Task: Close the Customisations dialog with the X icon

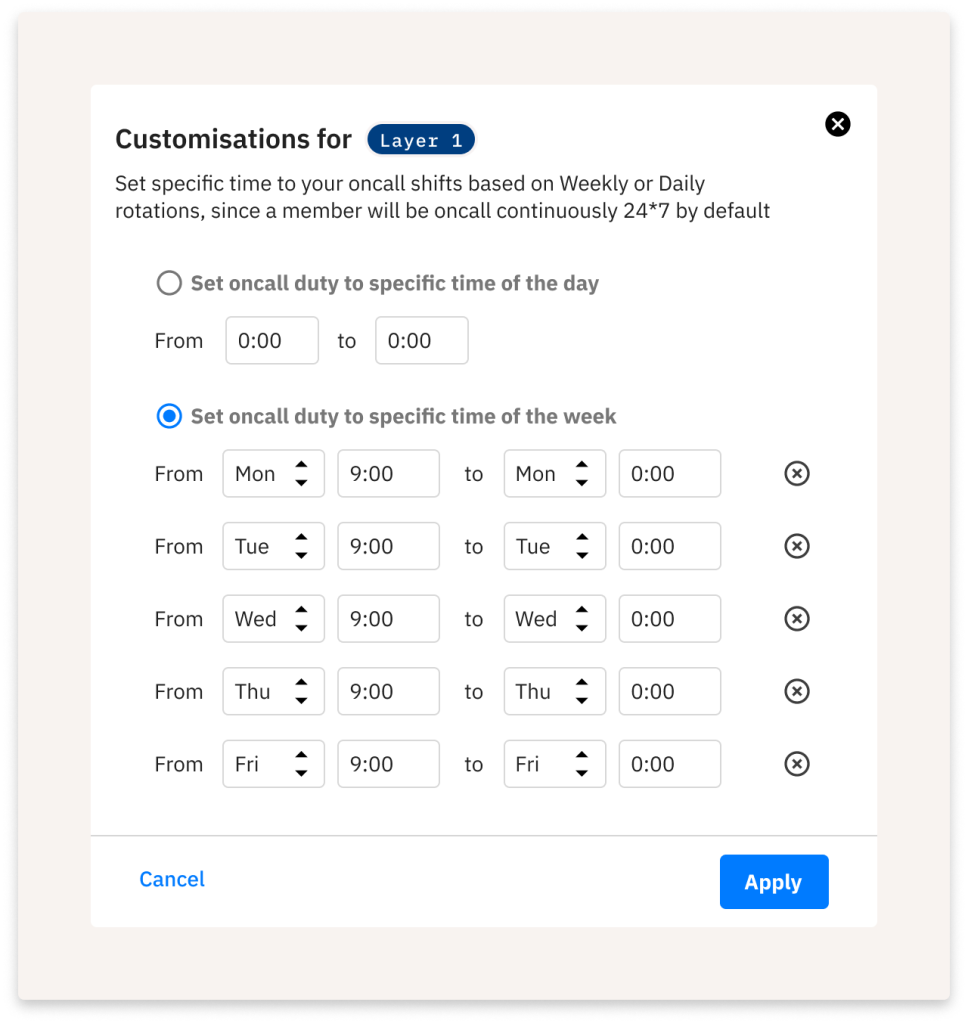Action: (837, 124)
